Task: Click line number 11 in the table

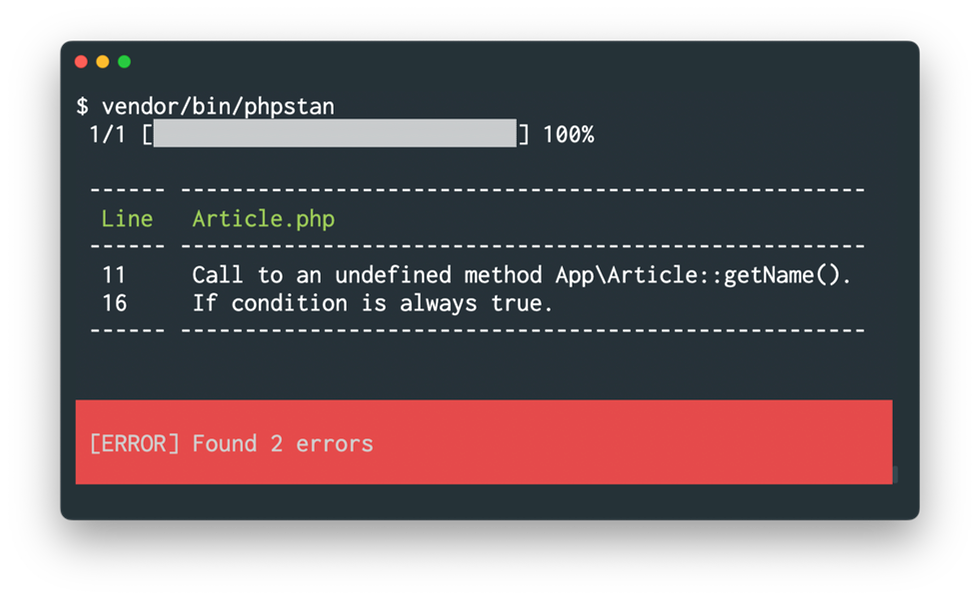Action: point(114,275)
